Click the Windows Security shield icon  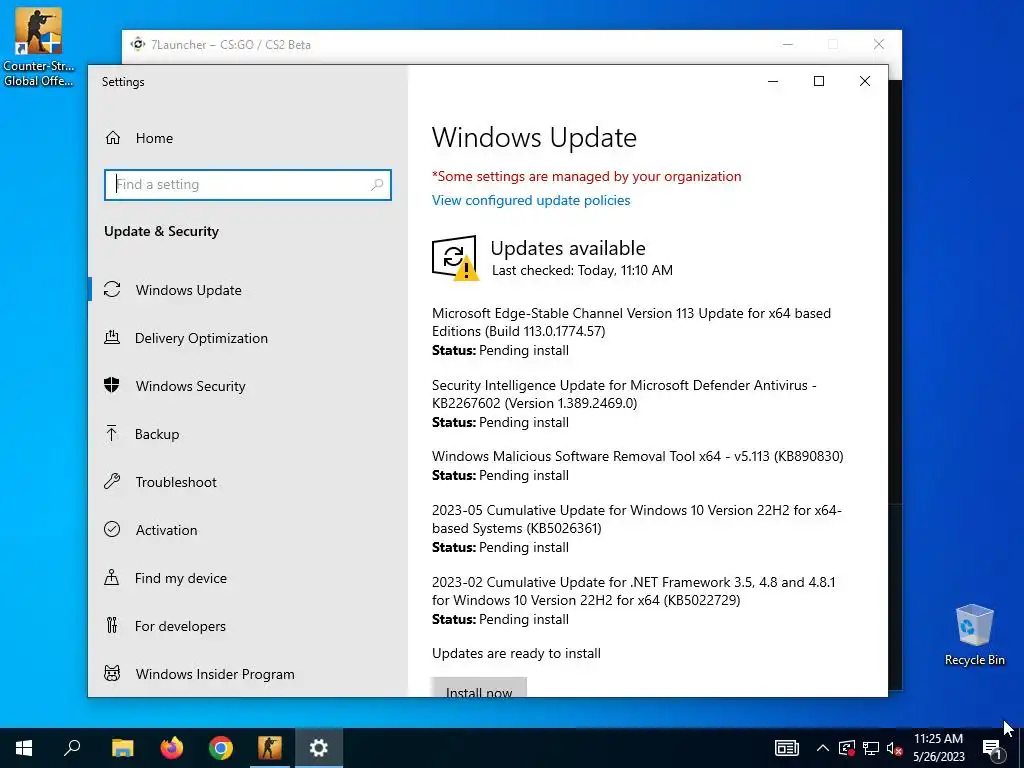point(112,385)
